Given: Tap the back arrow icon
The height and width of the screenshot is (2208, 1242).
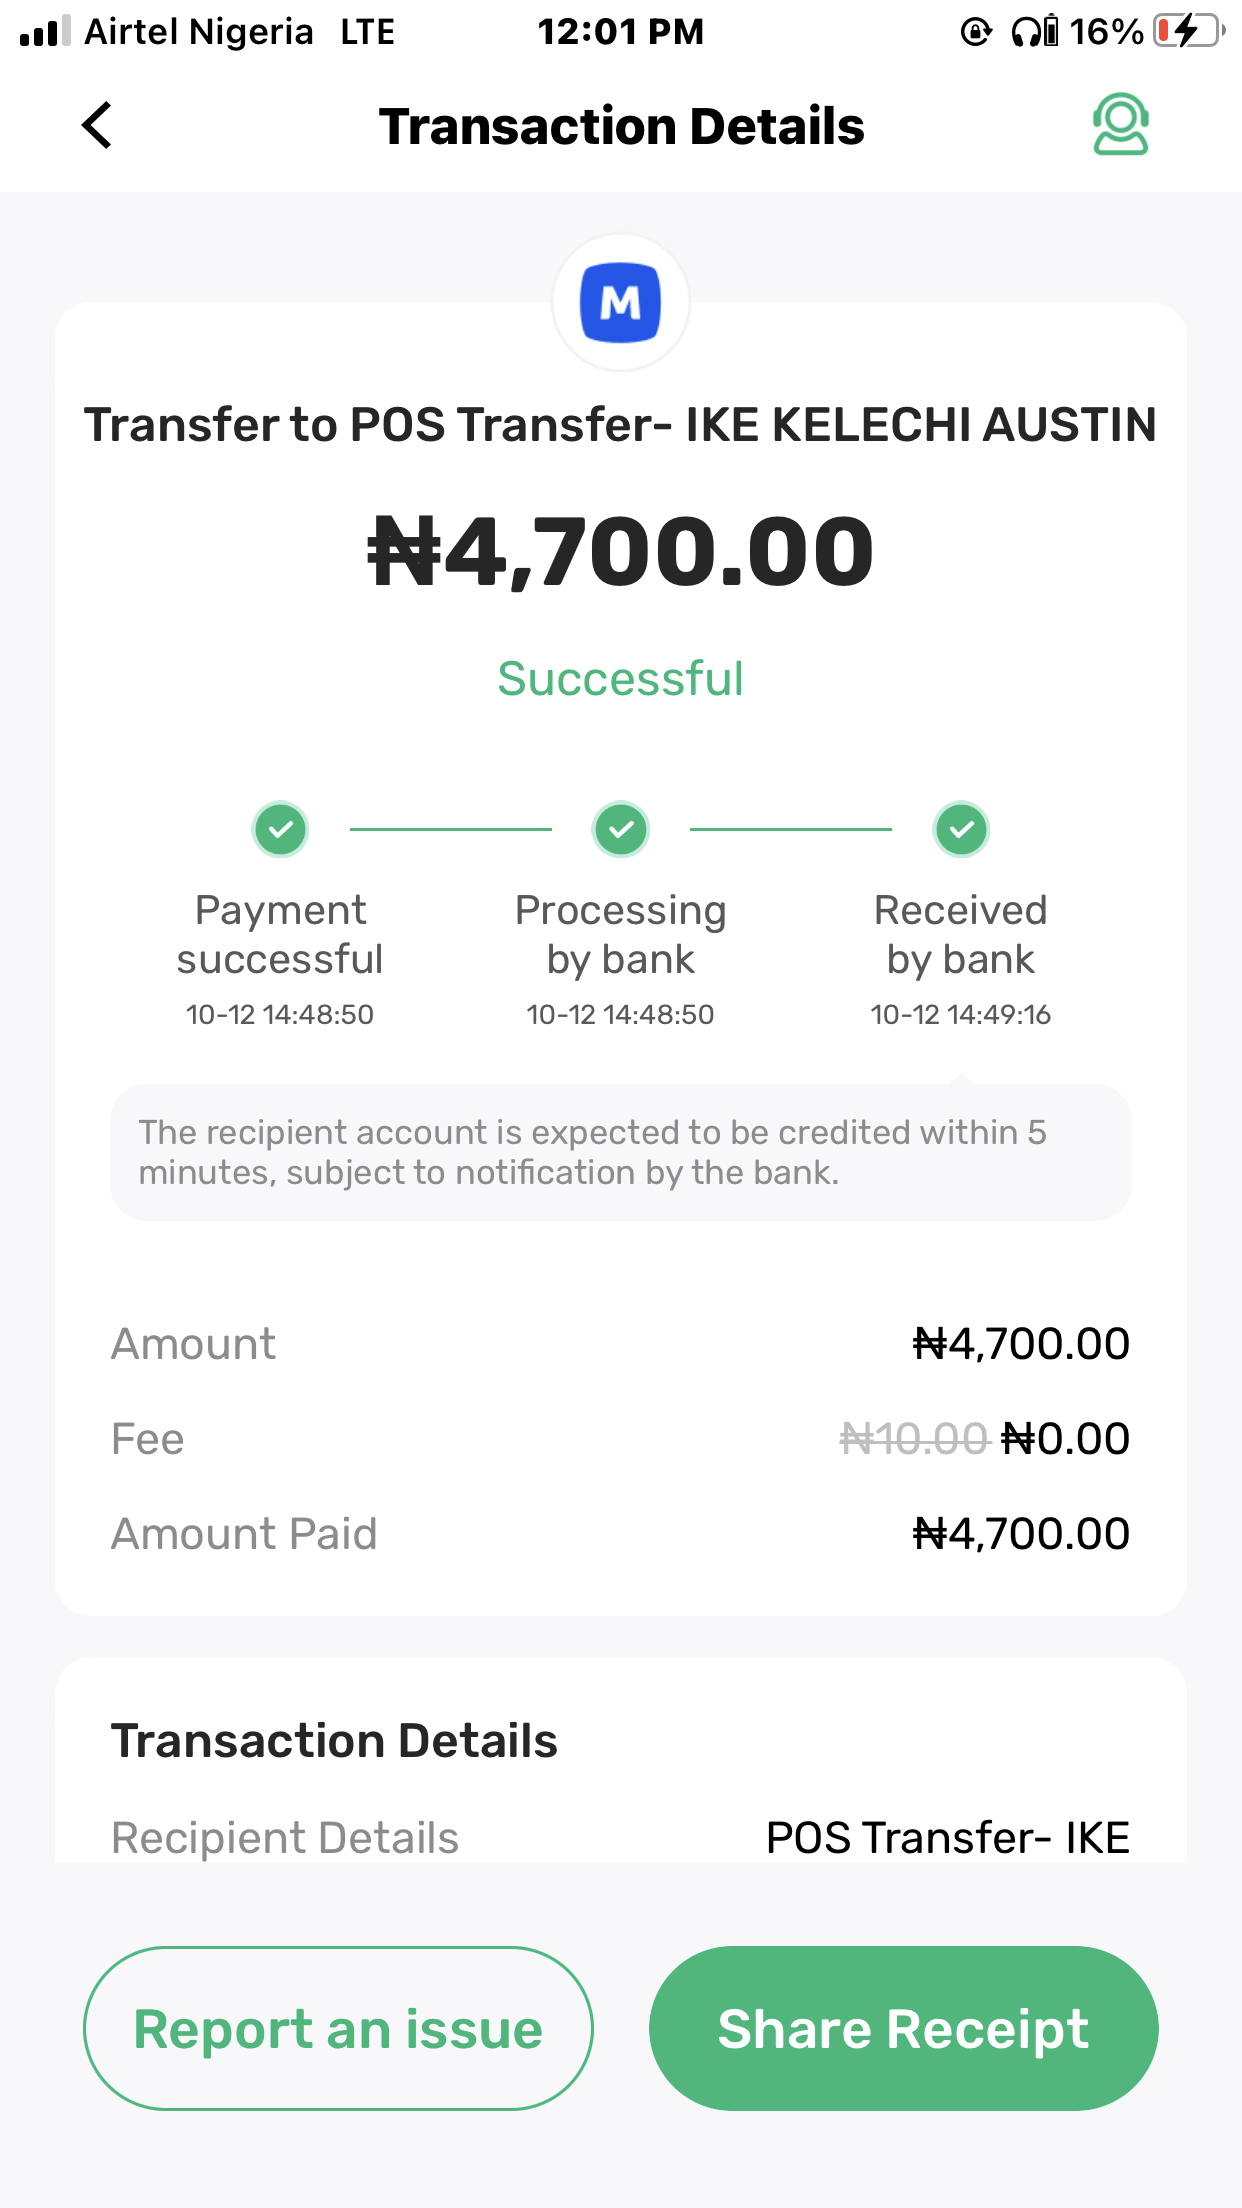Looking at the screenshot, I should tap(97, 126).
